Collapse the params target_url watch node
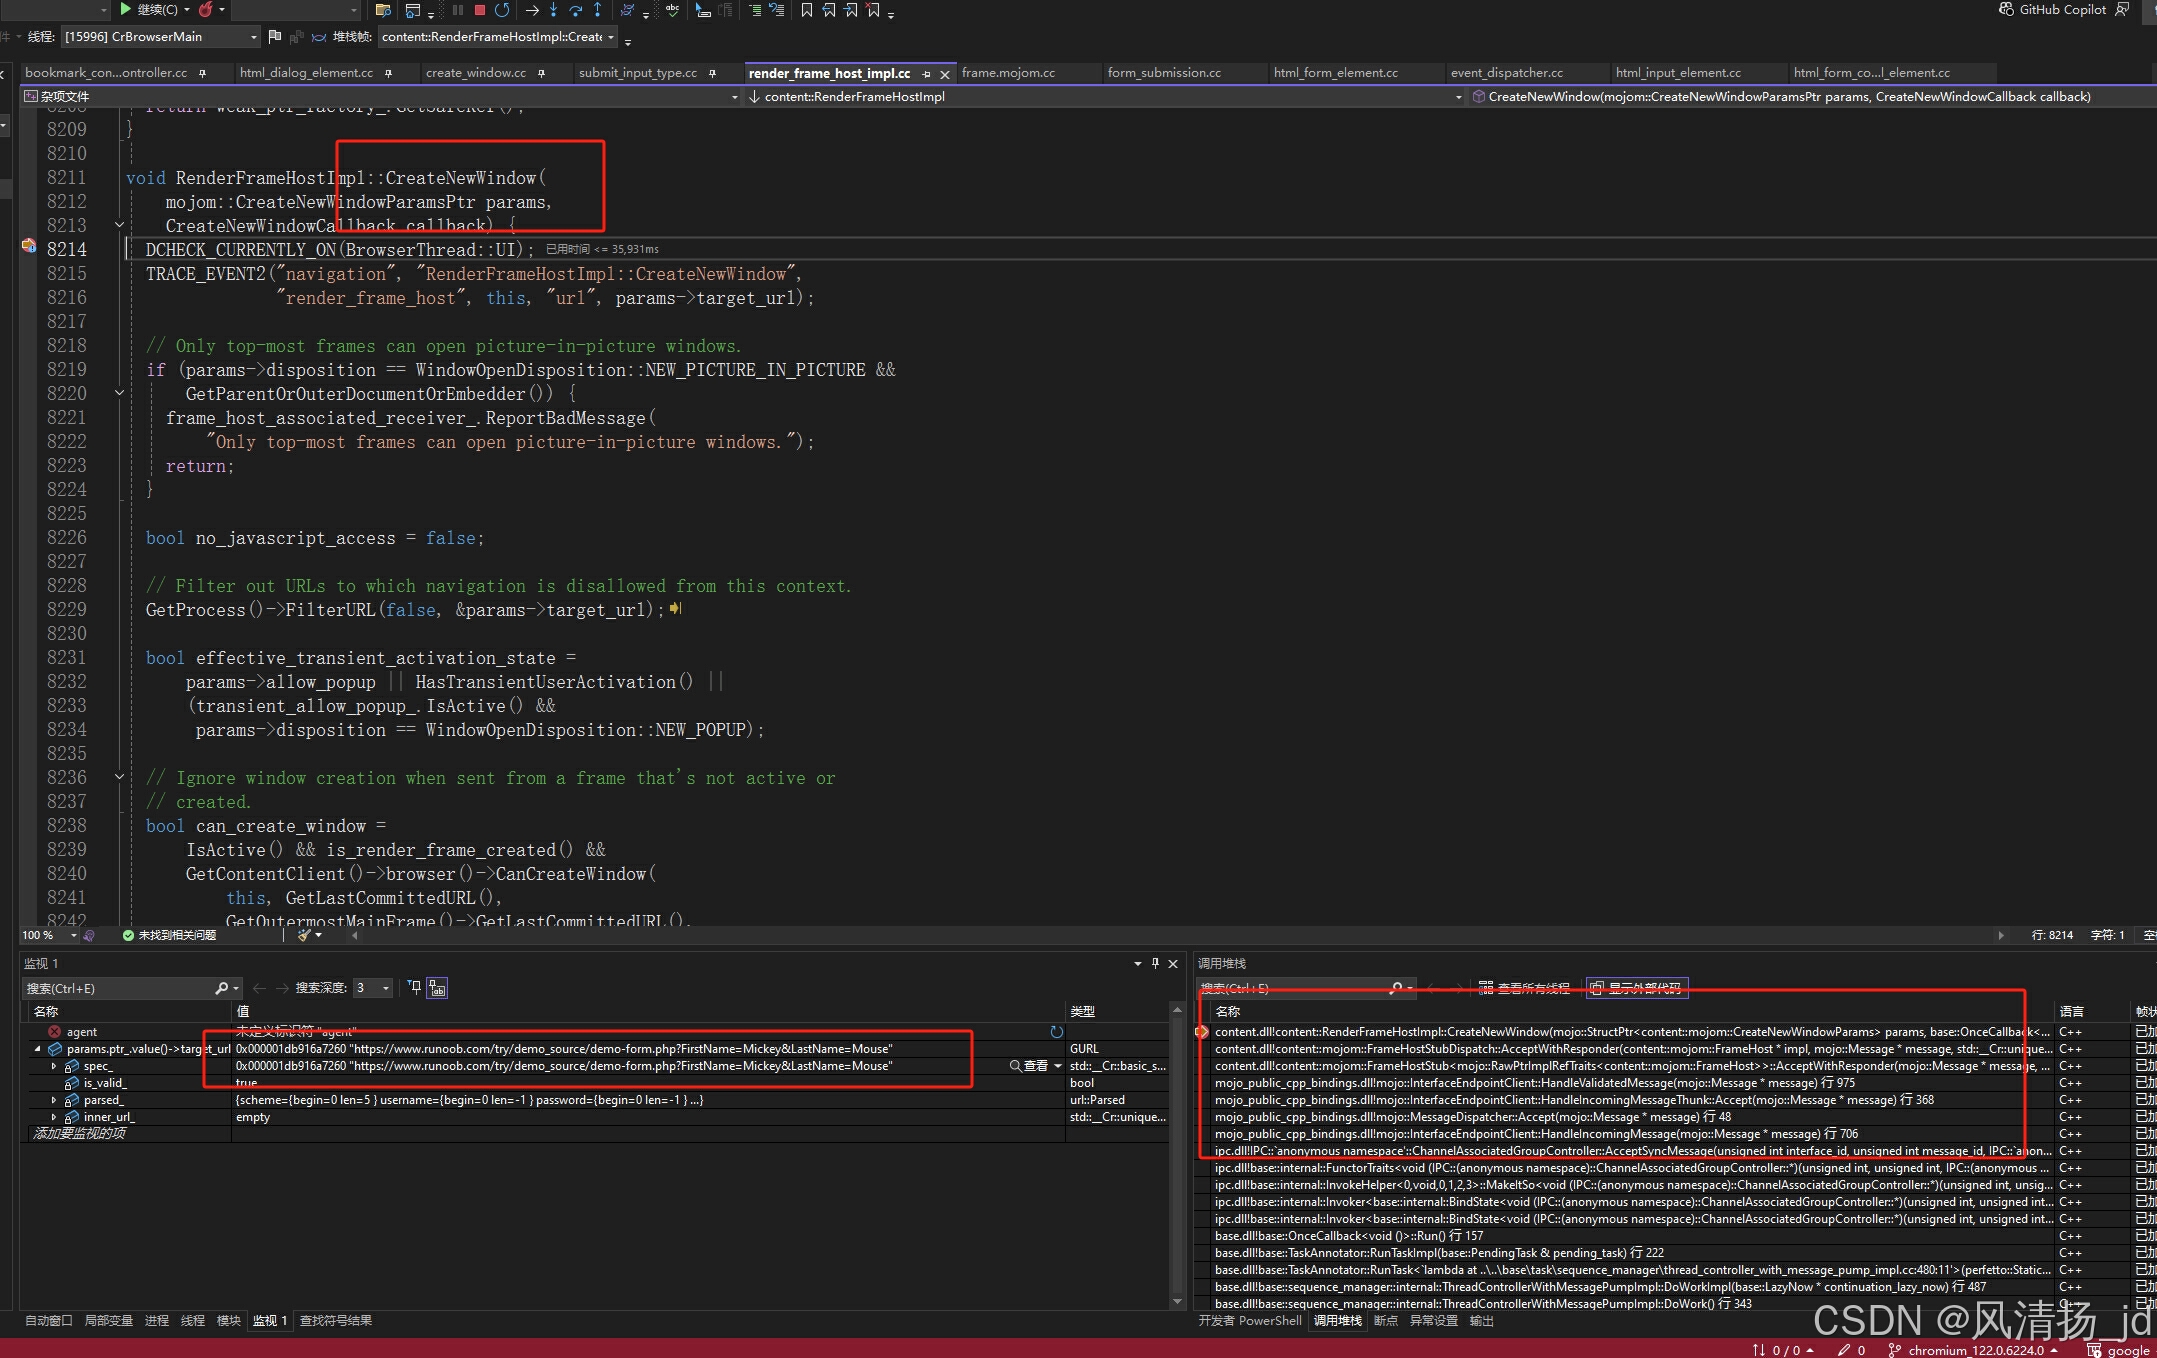Viewport: 2157px width, 1358px height. click(x=38, y=1049)
